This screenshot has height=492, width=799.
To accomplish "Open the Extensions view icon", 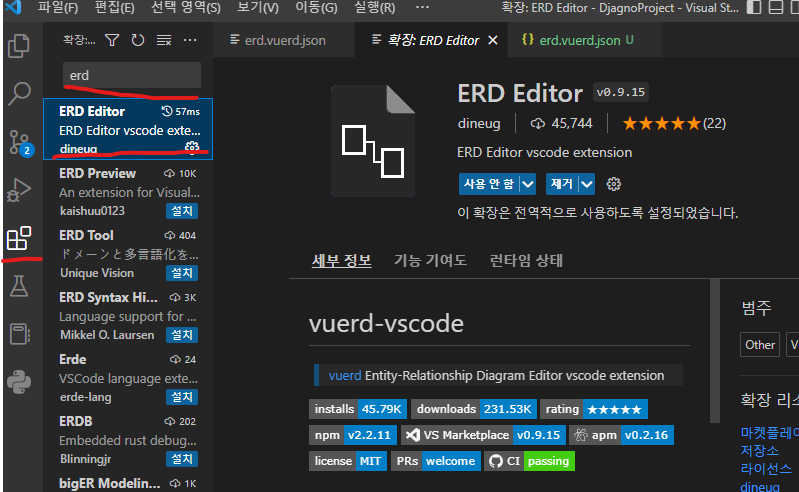I will pos(19,238).
